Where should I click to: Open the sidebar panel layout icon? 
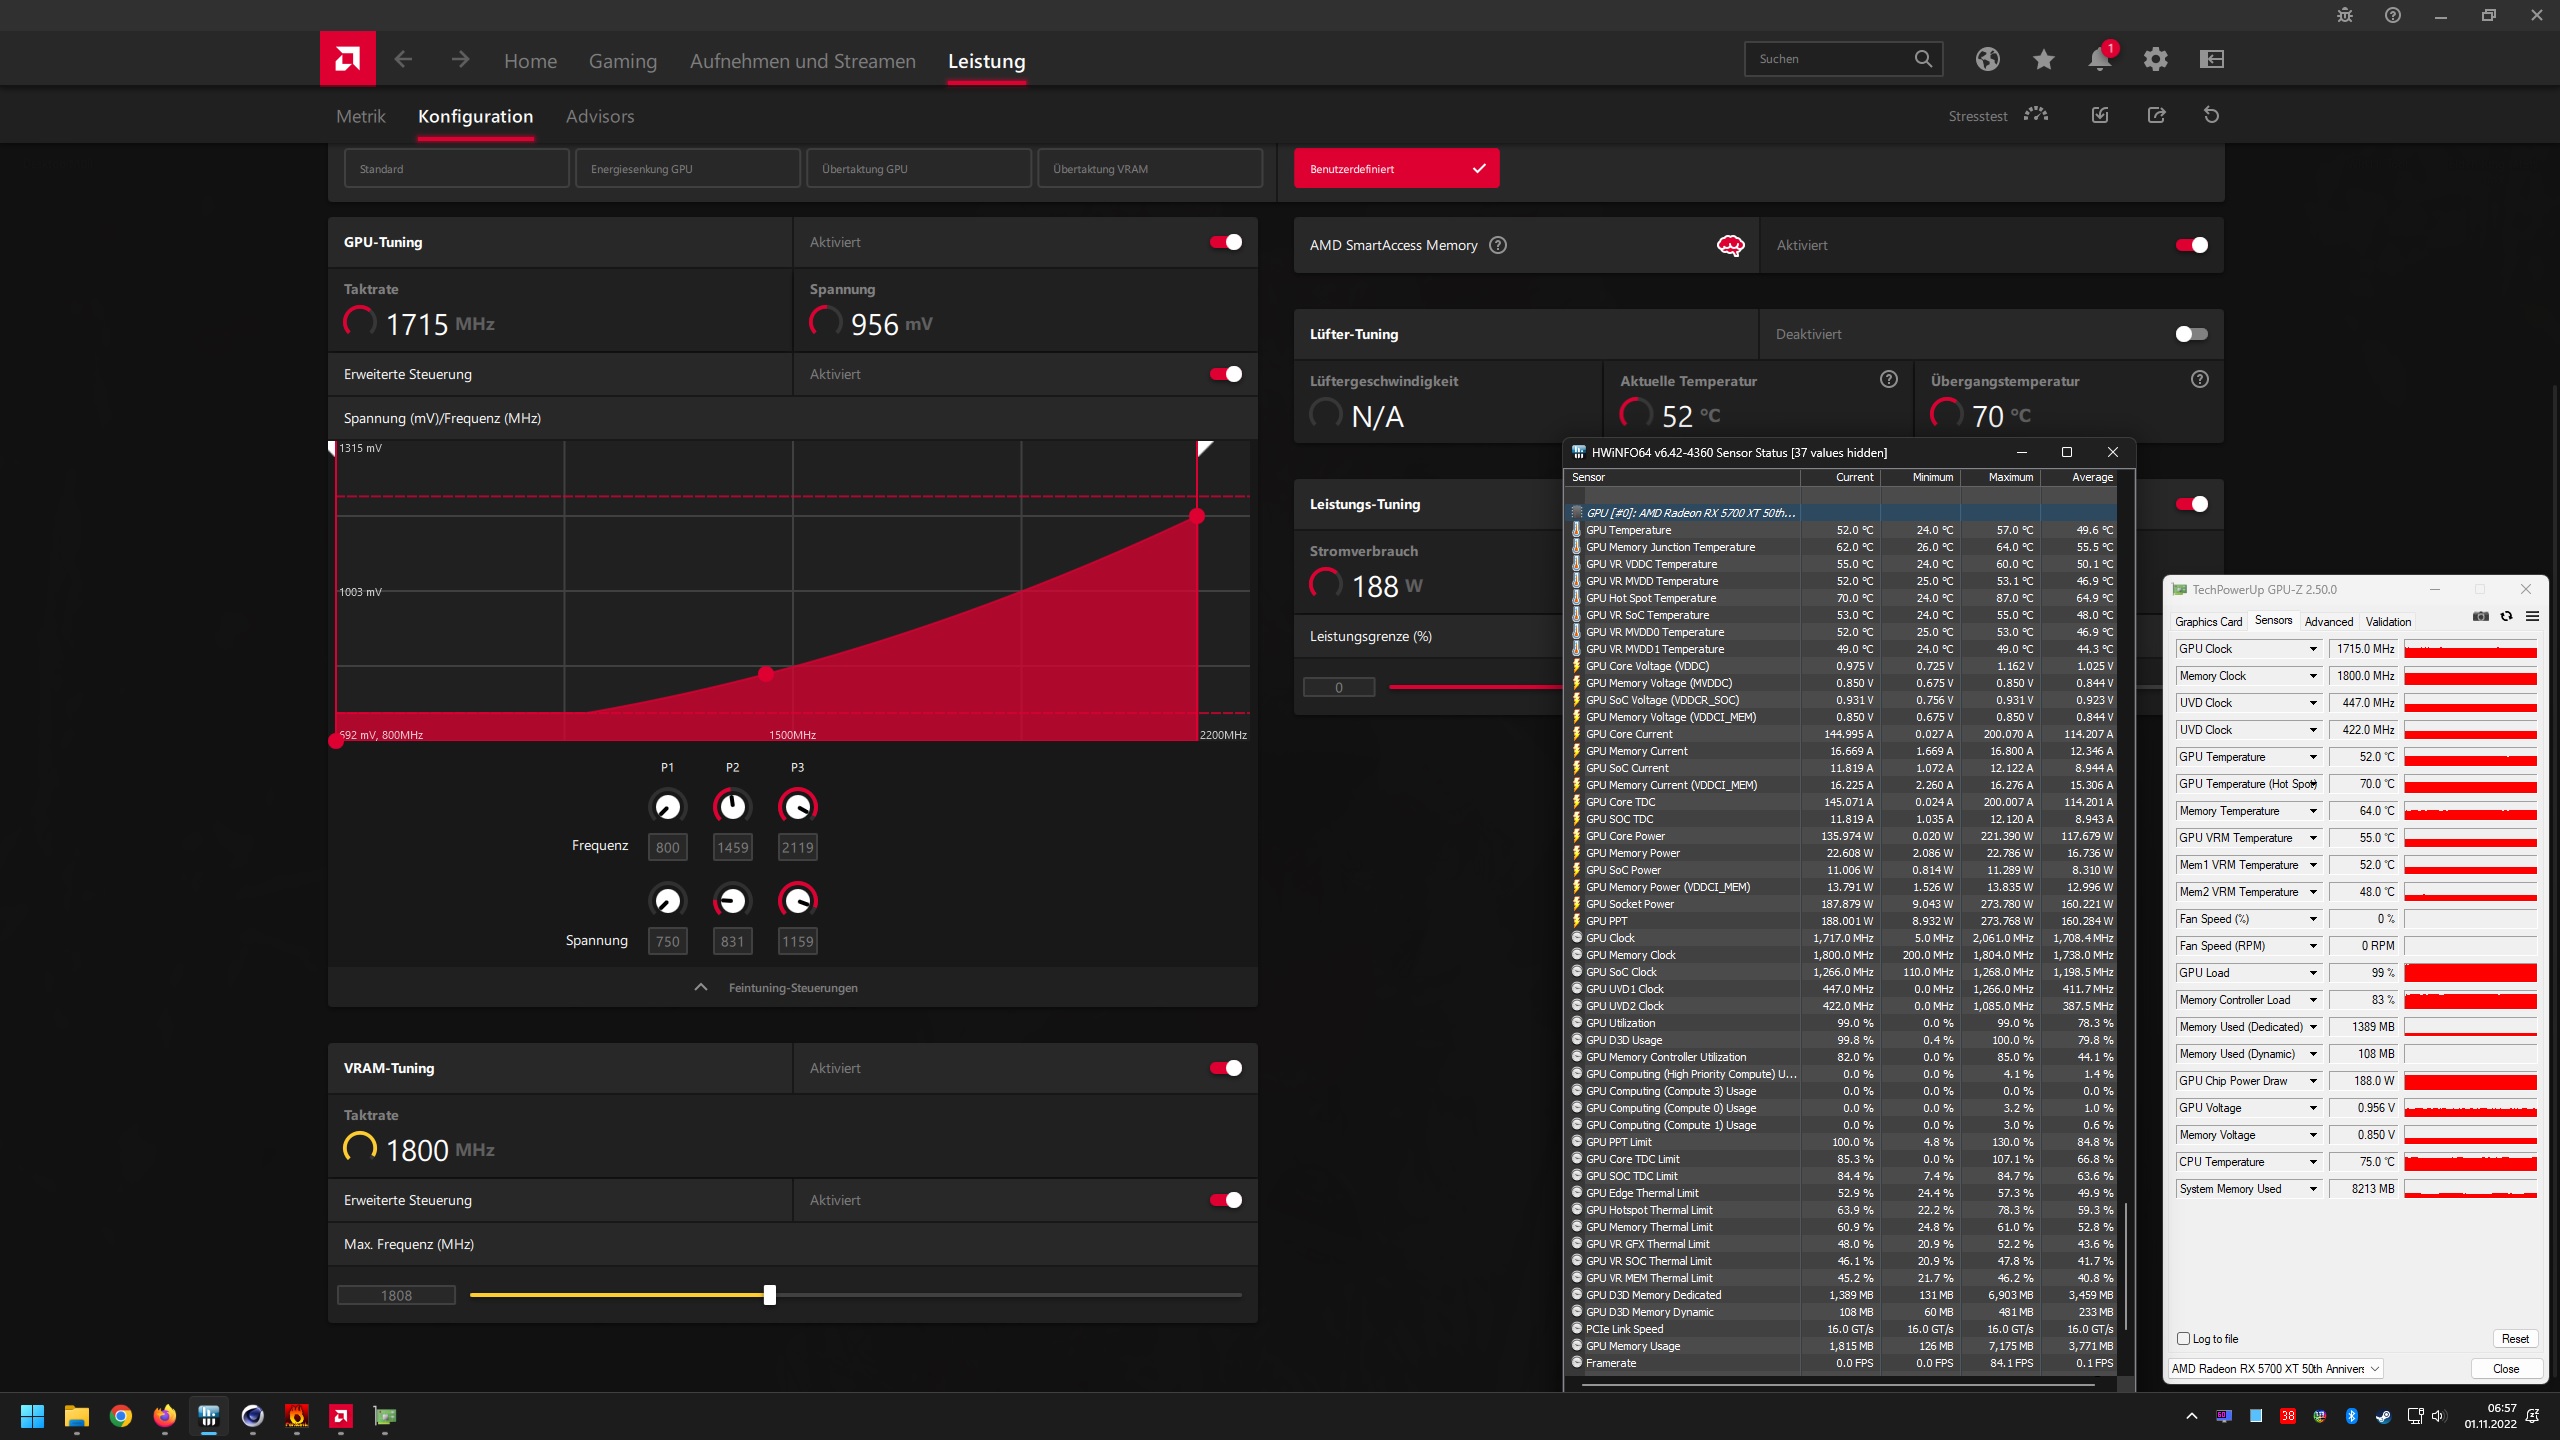[x=2212, y=59]
